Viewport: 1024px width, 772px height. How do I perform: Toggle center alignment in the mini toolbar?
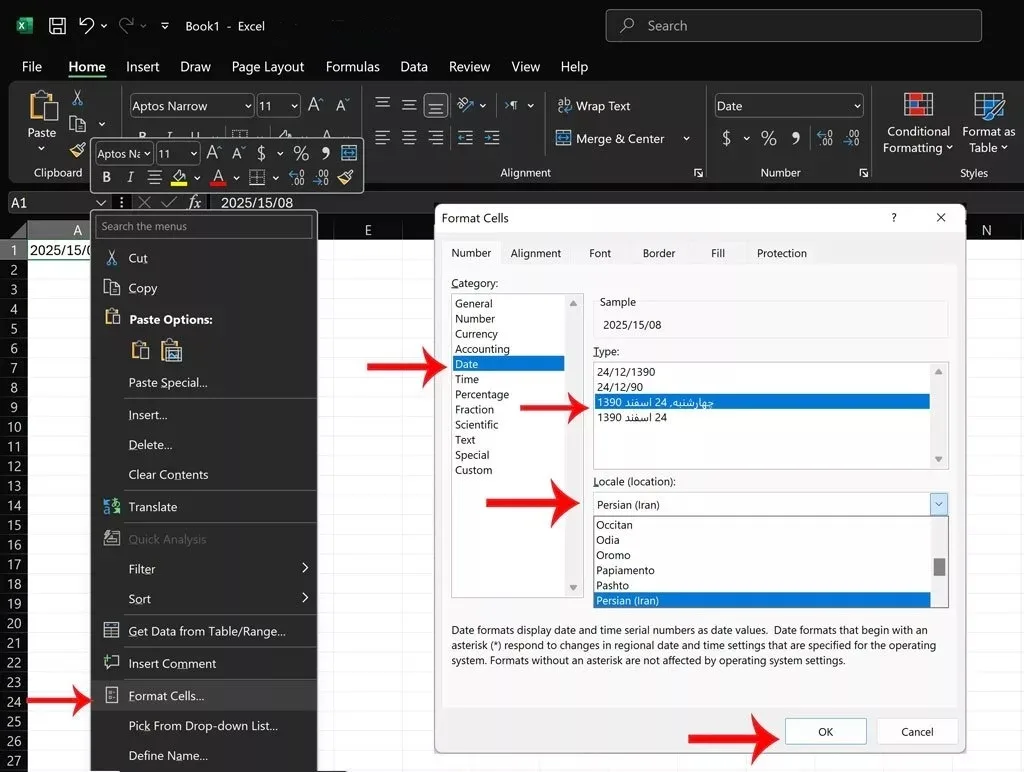[x=155, y=177]
